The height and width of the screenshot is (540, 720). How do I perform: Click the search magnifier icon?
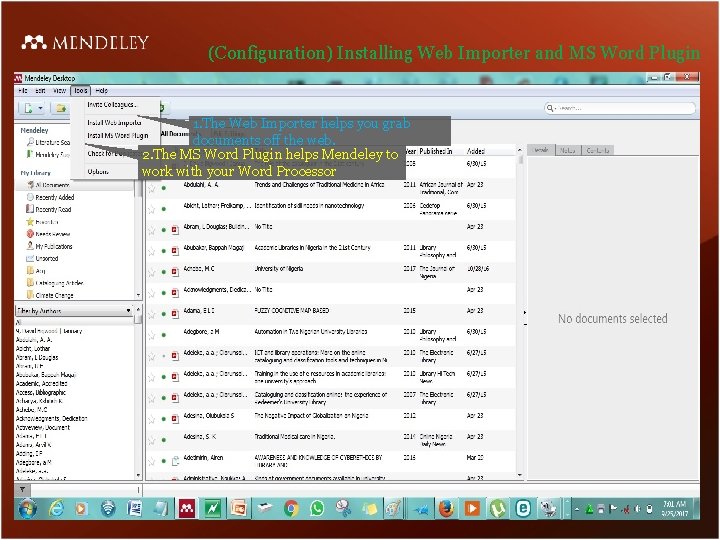[550, 108]
